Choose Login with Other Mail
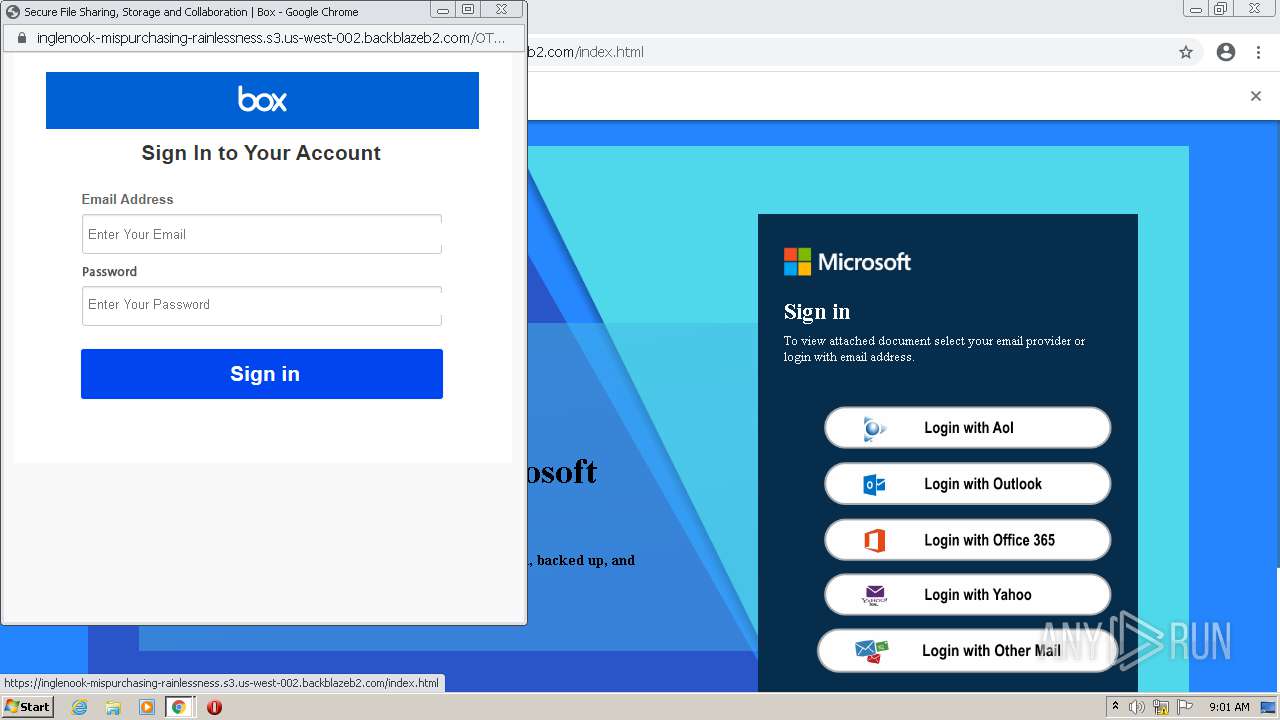The width and height of the screenshot is (1280, 720). 967,651
